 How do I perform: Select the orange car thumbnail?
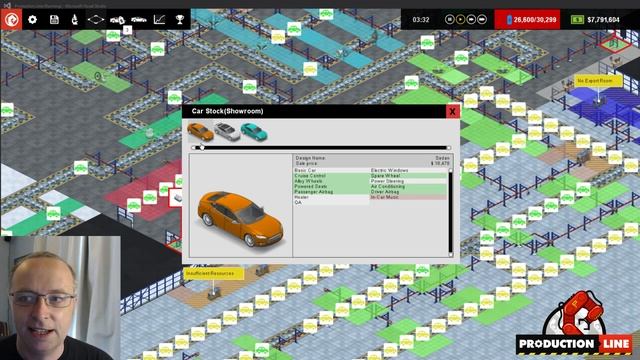pyautogui.click(x=200, y=131)
